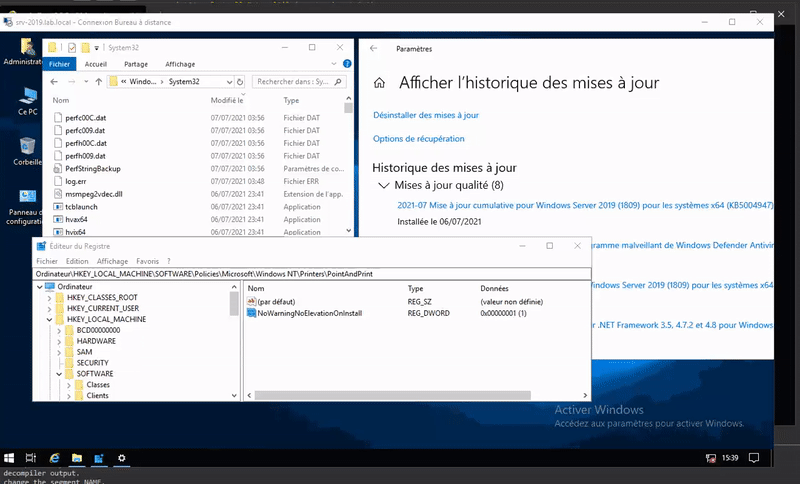800x484 pixels.
Task: Expand the HKEY_CURRENT_USER registry key
Action: (49, 309)
